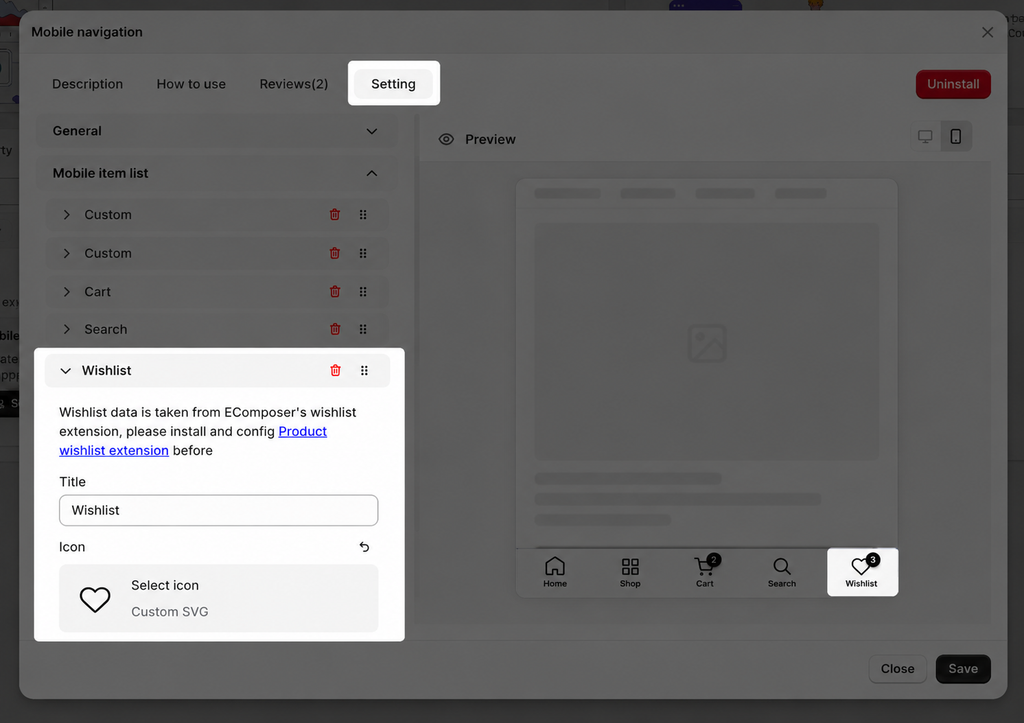Screen dimensions: 1024x723
Task: Collapse the Wishlist item row
Action: [x=65, y=370]
